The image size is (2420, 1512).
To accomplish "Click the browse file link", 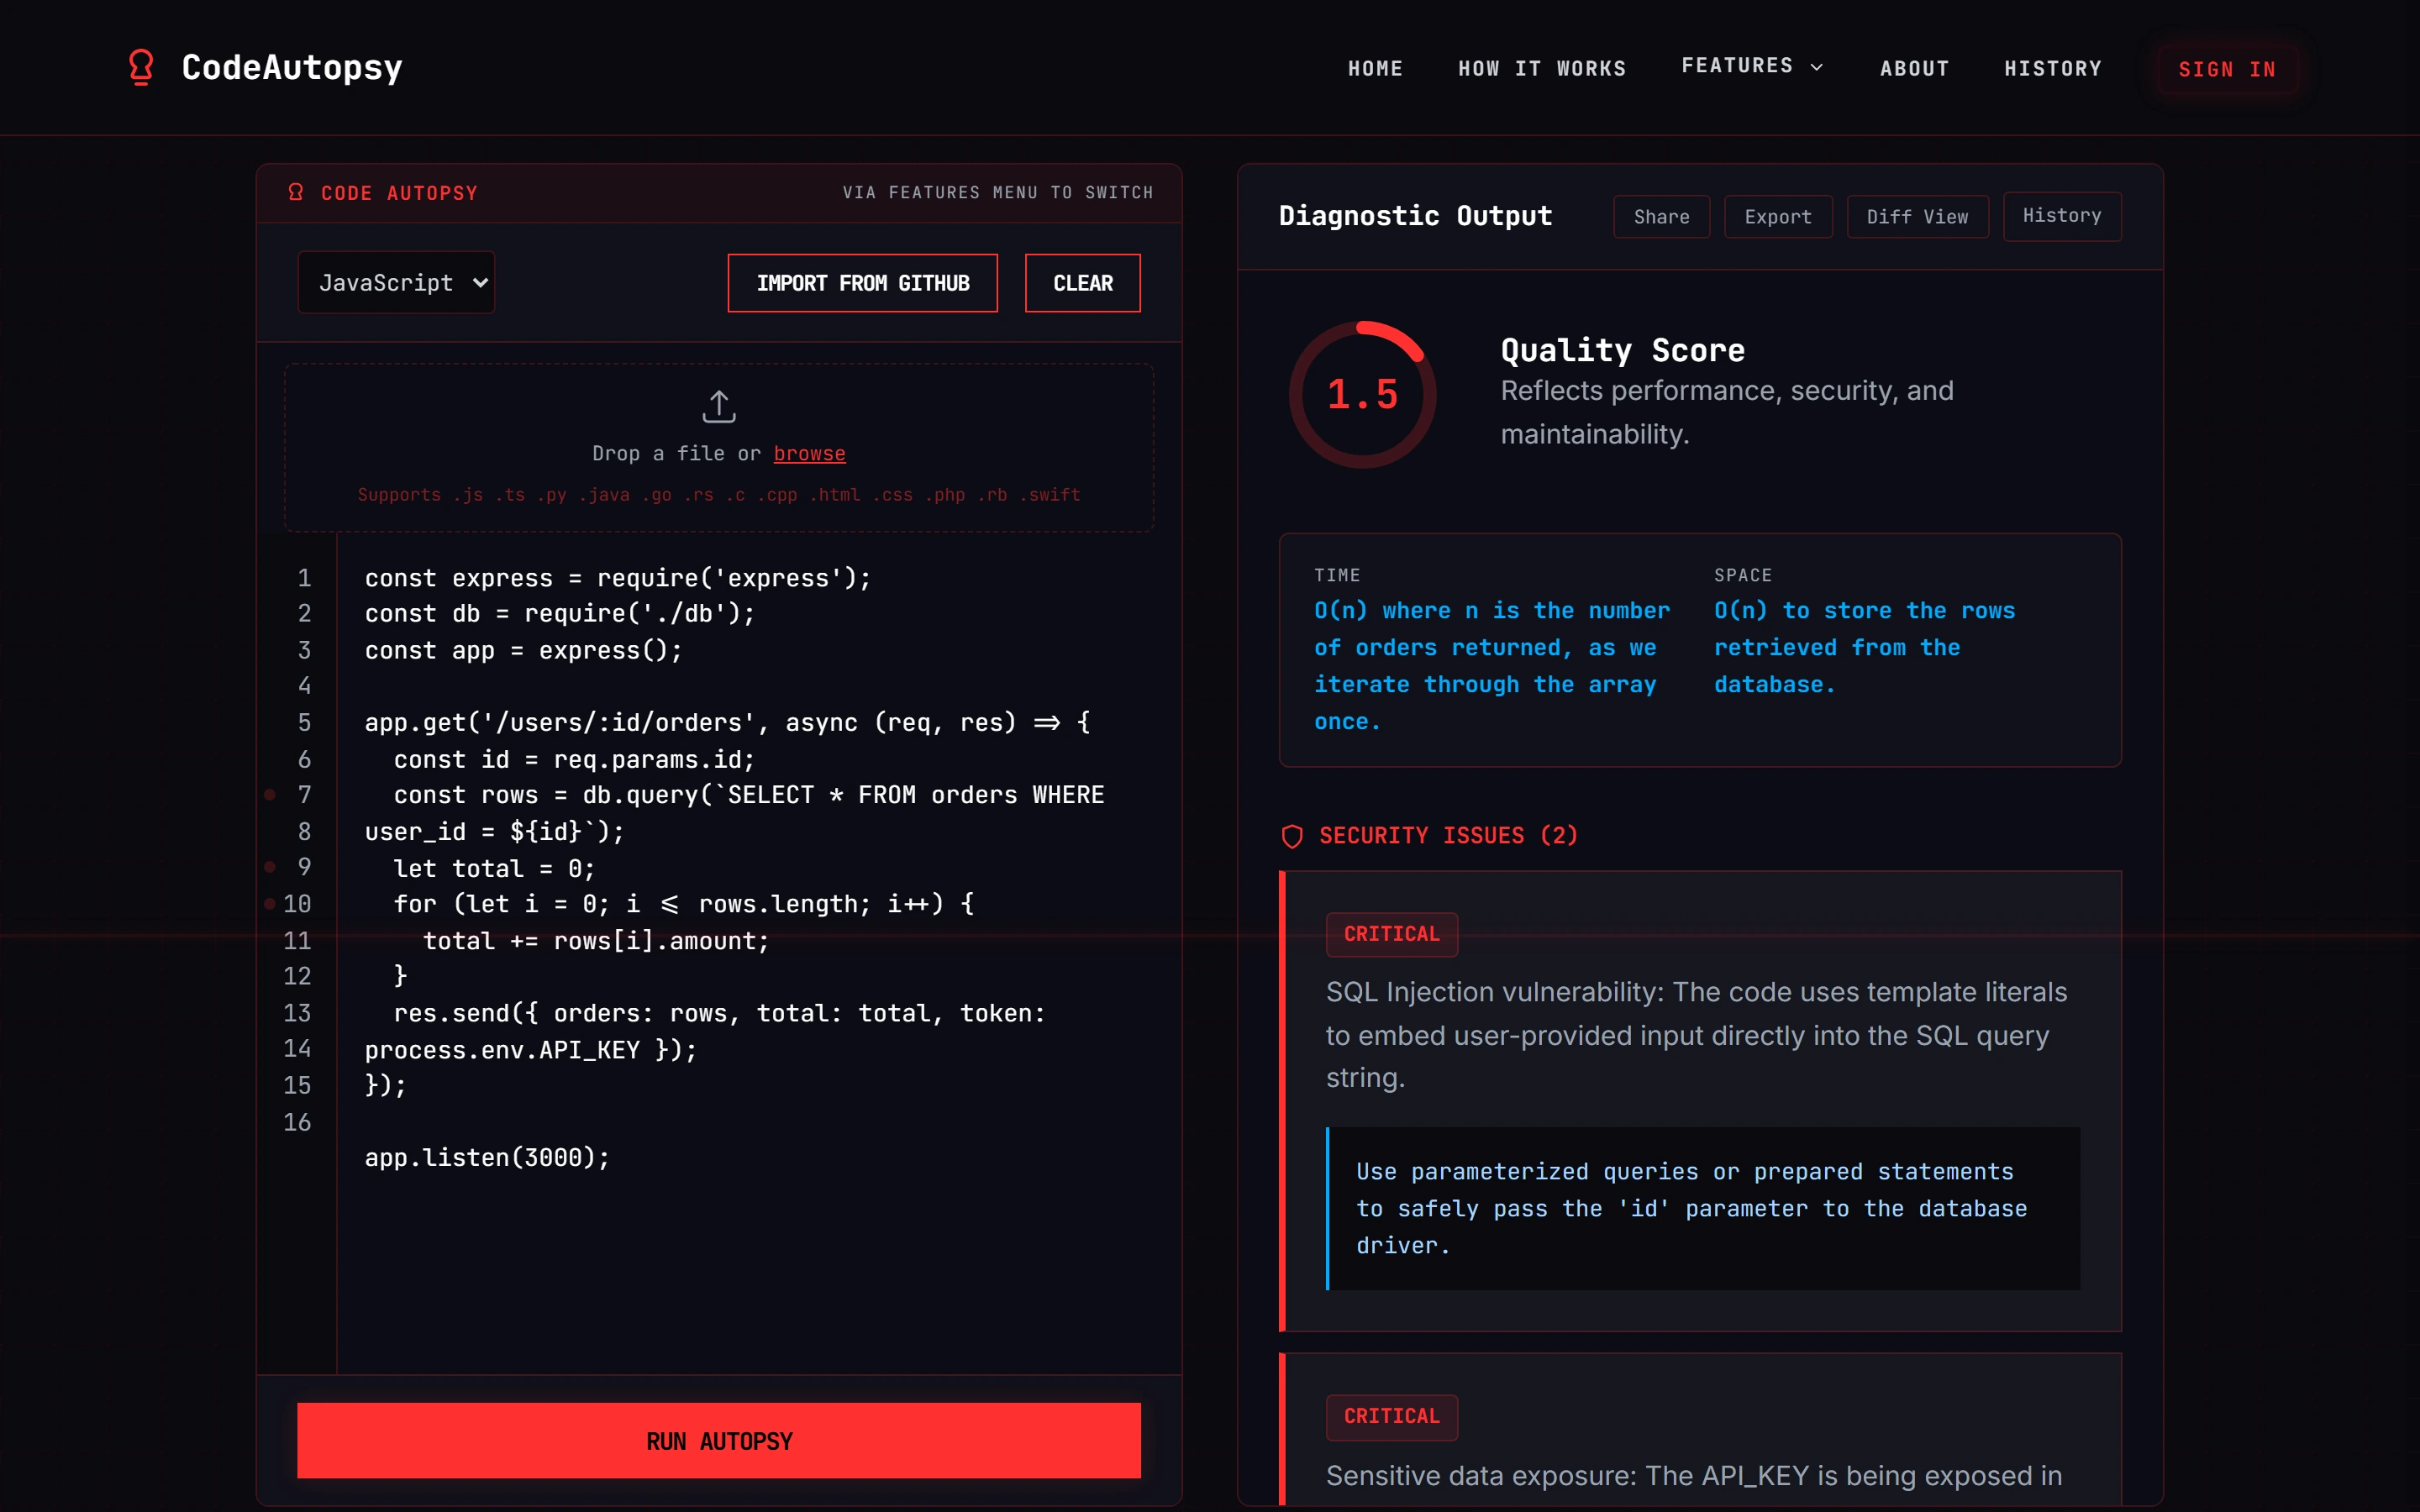I will point(809,454).
